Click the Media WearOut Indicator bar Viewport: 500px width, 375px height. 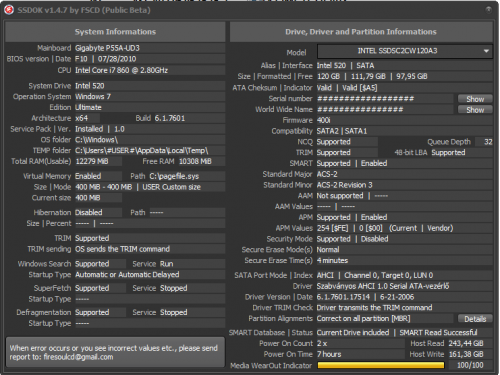point(381,365)
